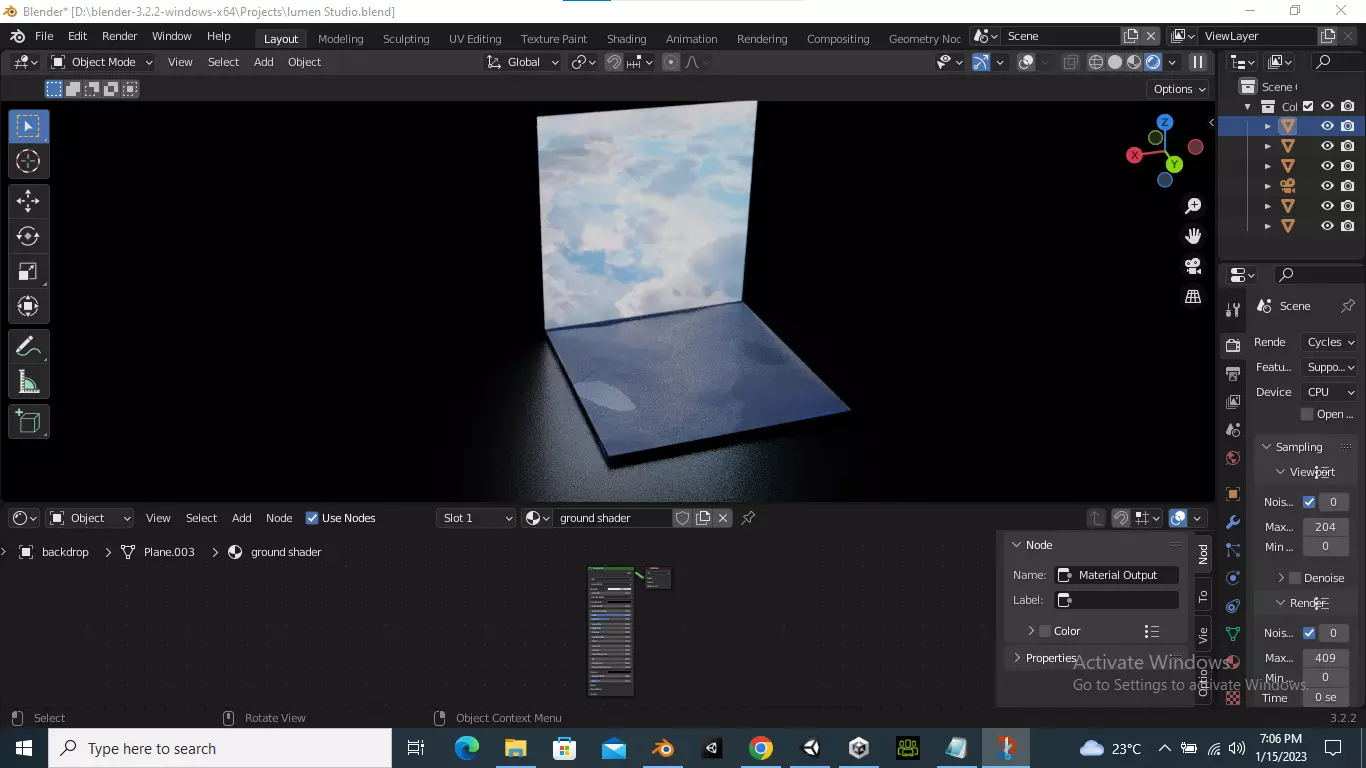Image resolution: width=1366 pixels, height=768 pixels.
Task: Toggle camera view in viewport
Action: [x=1193, y=266]
